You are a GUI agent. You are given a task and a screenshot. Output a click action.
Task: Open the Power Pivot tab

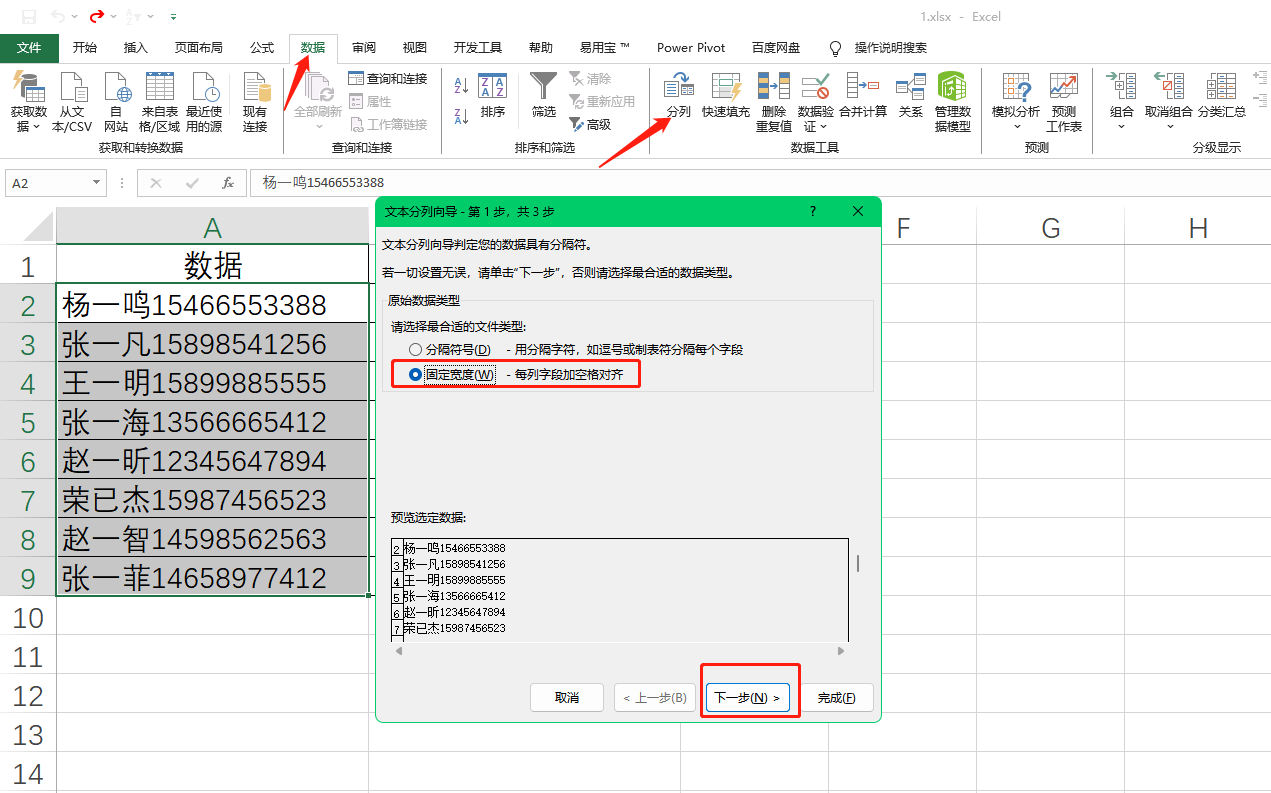691,48
